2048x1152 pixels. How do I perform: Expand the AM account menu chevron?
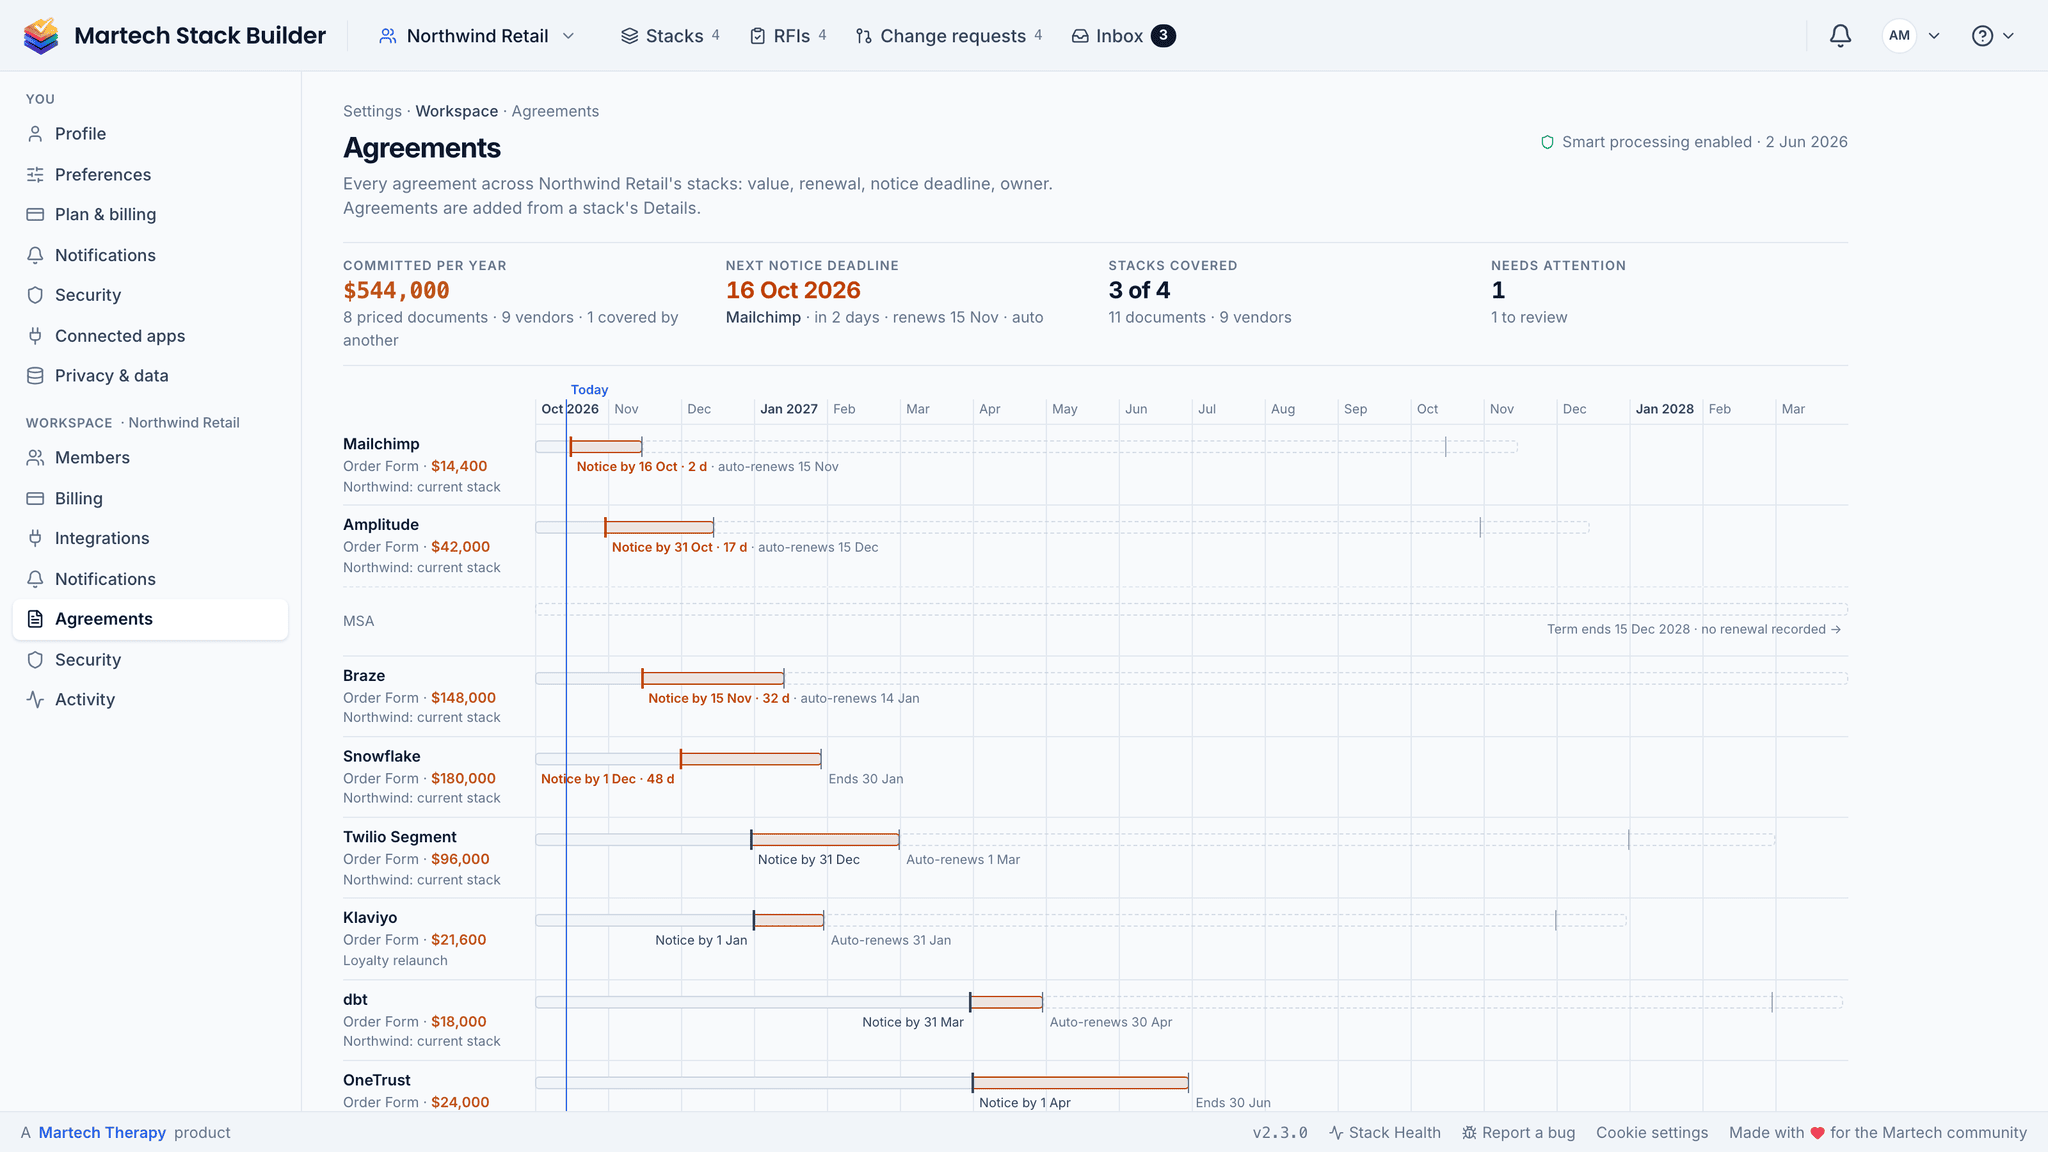point(1934,36)
